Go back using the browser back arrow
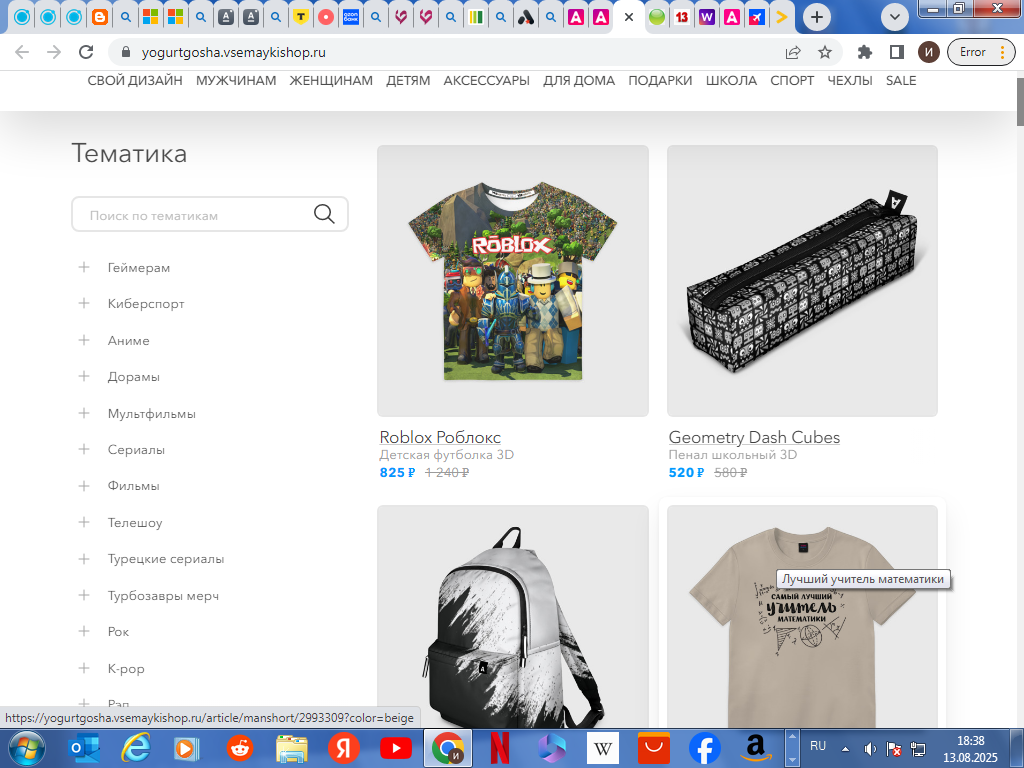Image resolution: width=1024 pixels, height=768 pixels. click(x=22, y=52)
